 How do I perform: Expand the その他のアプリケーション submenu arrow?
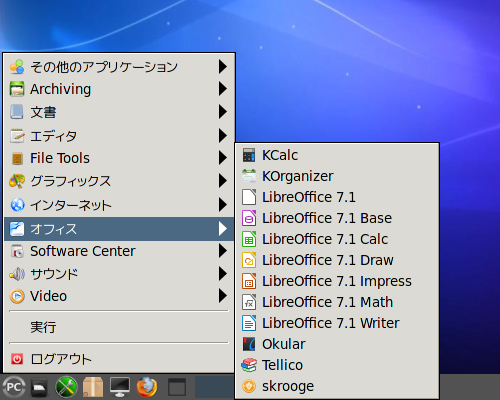point(223,67)
